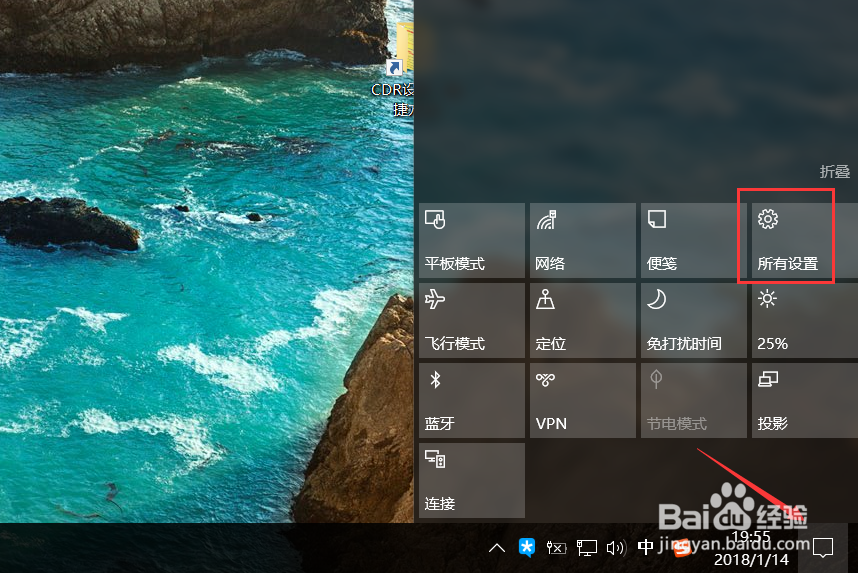
Task: Open the VPN quick action tile
Action: pyautogui.click(x=583, y=401)
